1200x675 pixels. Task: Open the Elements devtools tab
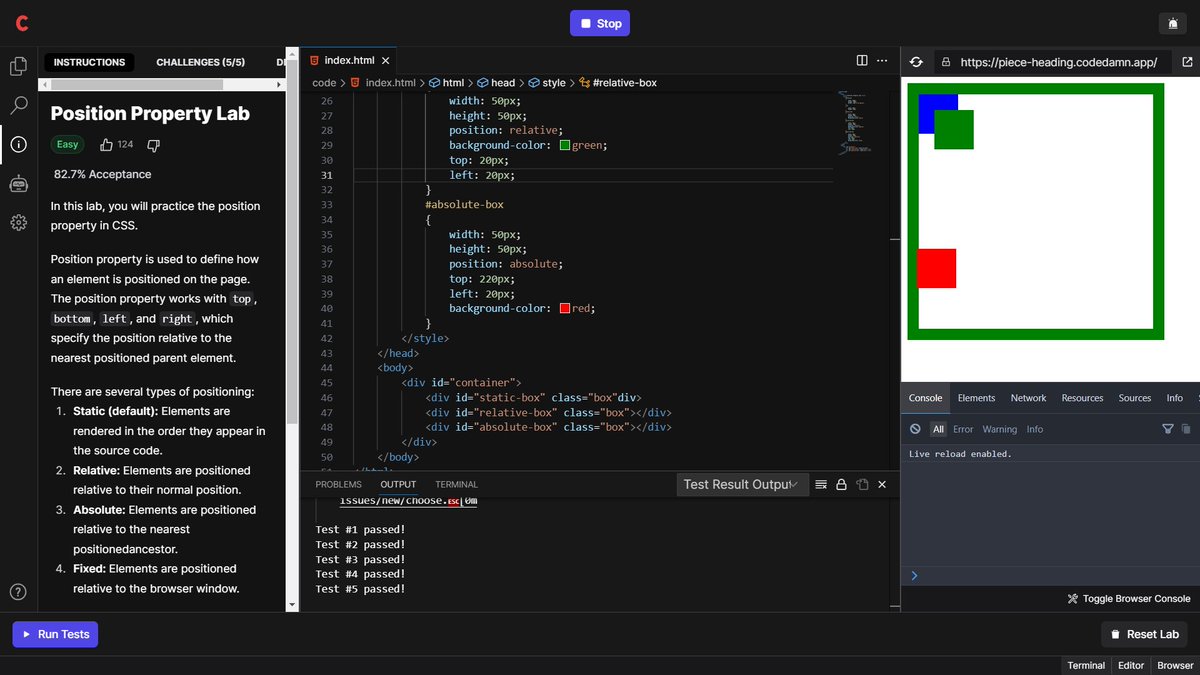pos(976,398)
